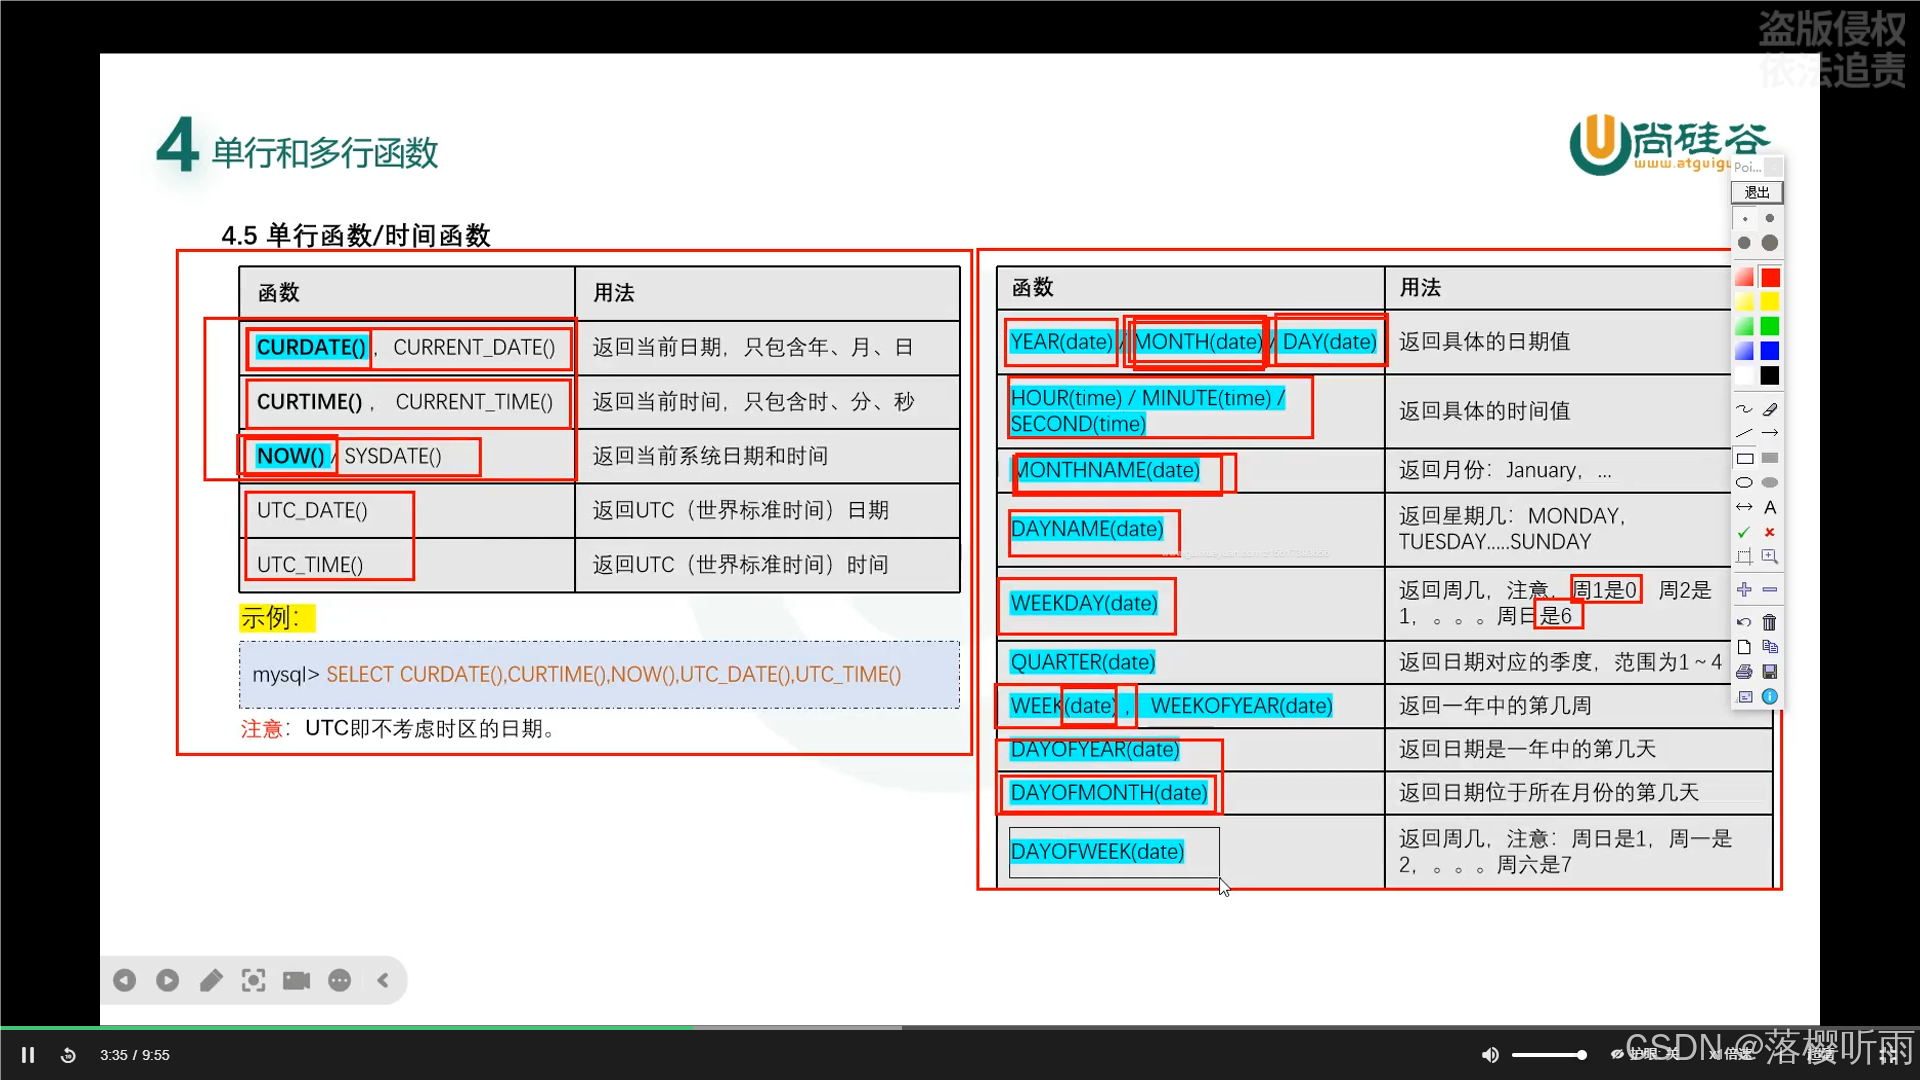Click the zoom magnifier tool icon
1920x1080 pixels.
[1770, 556]
